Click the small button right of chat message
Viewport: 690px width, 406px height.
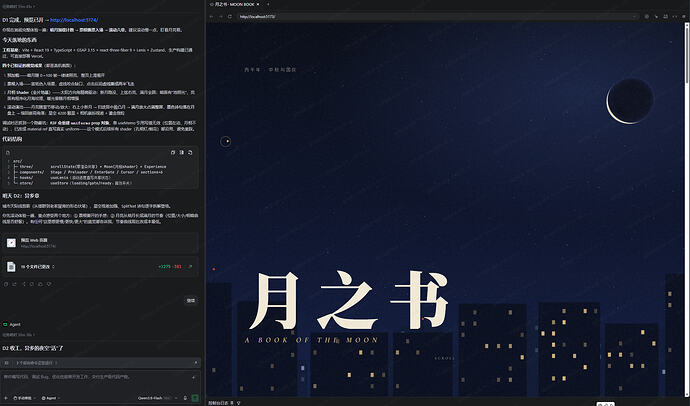[191, 301]
